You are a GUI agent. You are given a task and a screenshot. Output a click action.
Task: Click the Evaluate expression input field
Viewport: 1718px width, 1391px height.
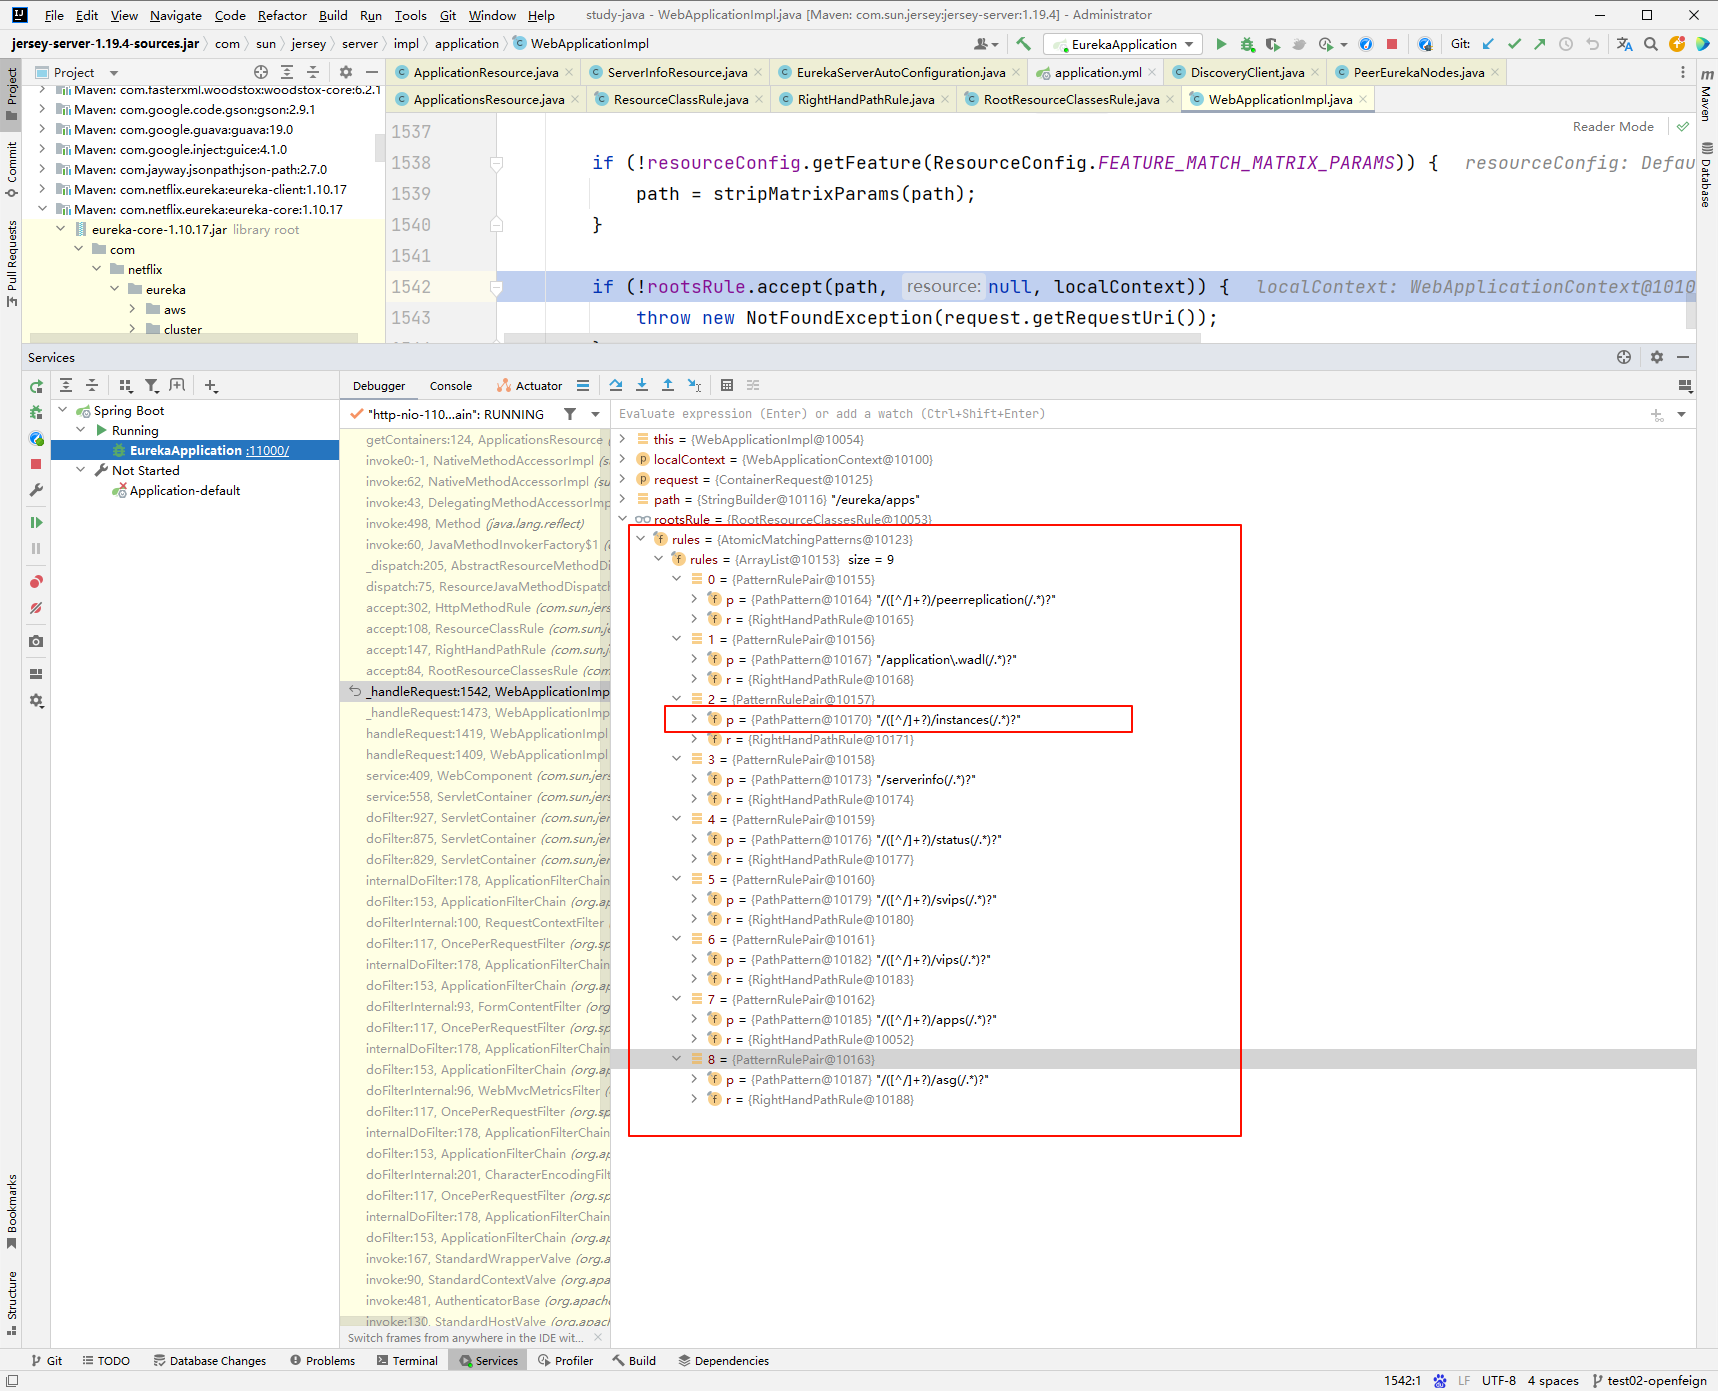tap(1128, 414)
